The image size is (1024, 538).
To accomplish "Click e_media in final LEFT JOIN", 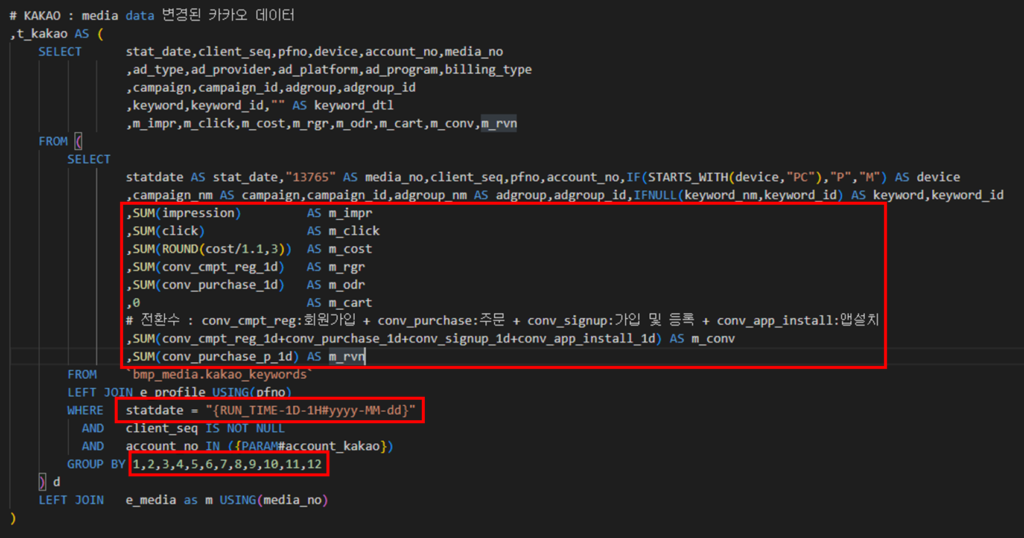I will pos(151,500).
